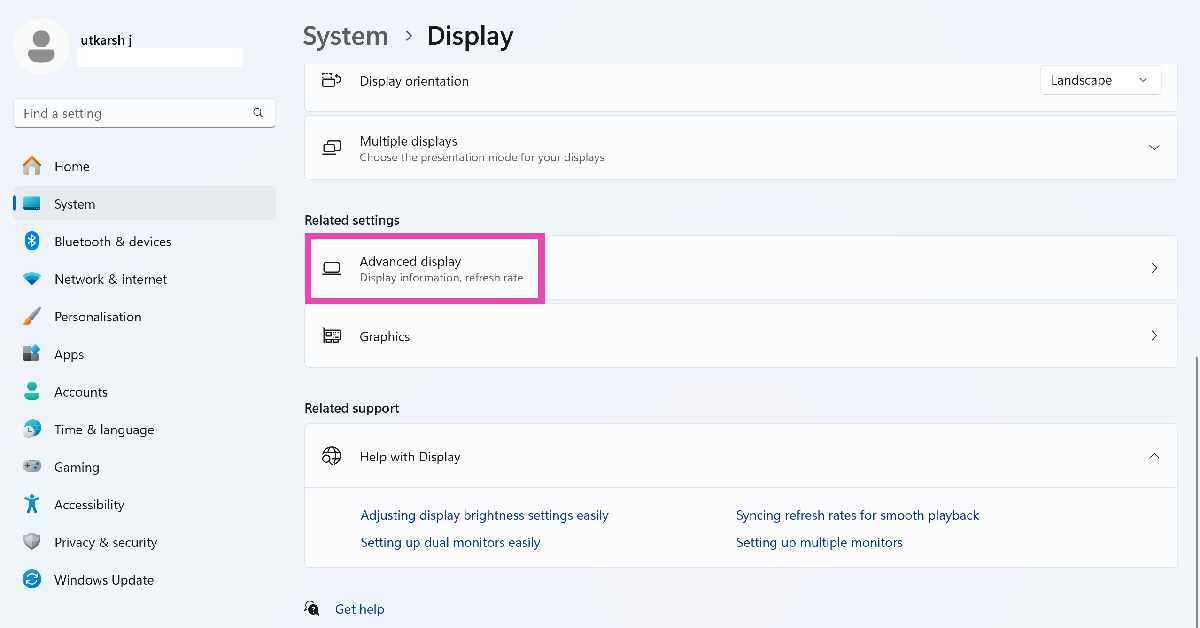The width and height of the screenshot is (1200, 628).
Task: Open Advanced display settings
Action: coord(740,268)
